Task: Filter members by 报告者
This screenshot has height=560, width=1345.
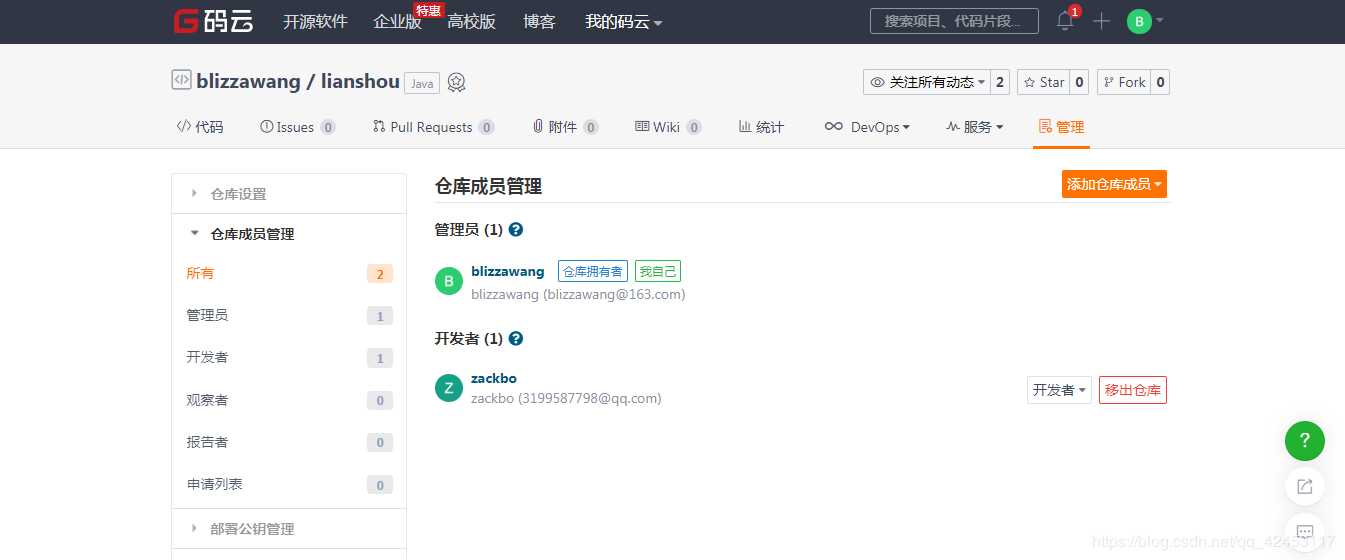Action: click(x=289, y=442)
